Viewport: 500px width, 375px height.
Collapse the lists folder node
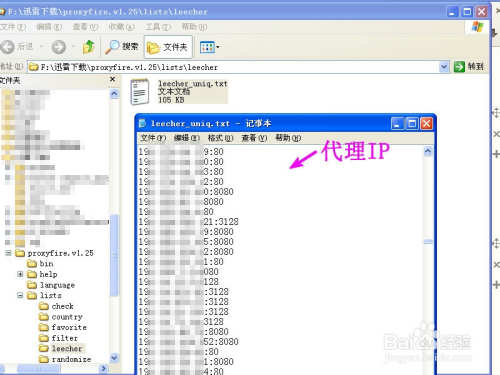20,295
